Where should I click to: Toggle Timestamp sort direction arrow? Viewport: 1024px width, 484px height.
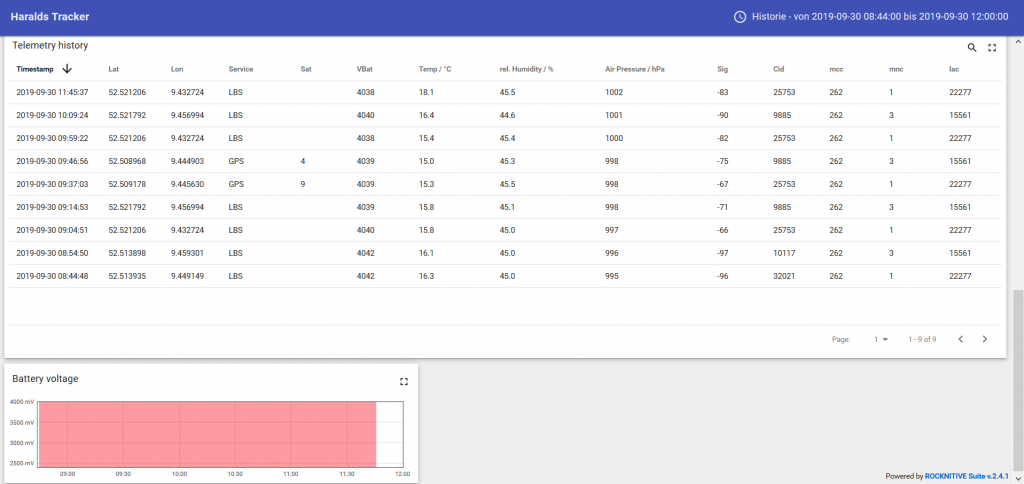point(67,69)
